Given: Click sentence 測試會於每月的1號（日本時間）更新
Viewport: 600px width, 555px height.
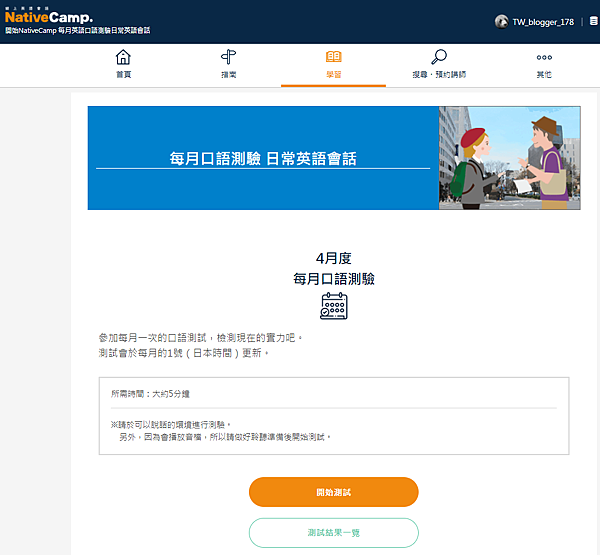Looking at the screenshot, I should pyautogui.click(x=184, y=353).
